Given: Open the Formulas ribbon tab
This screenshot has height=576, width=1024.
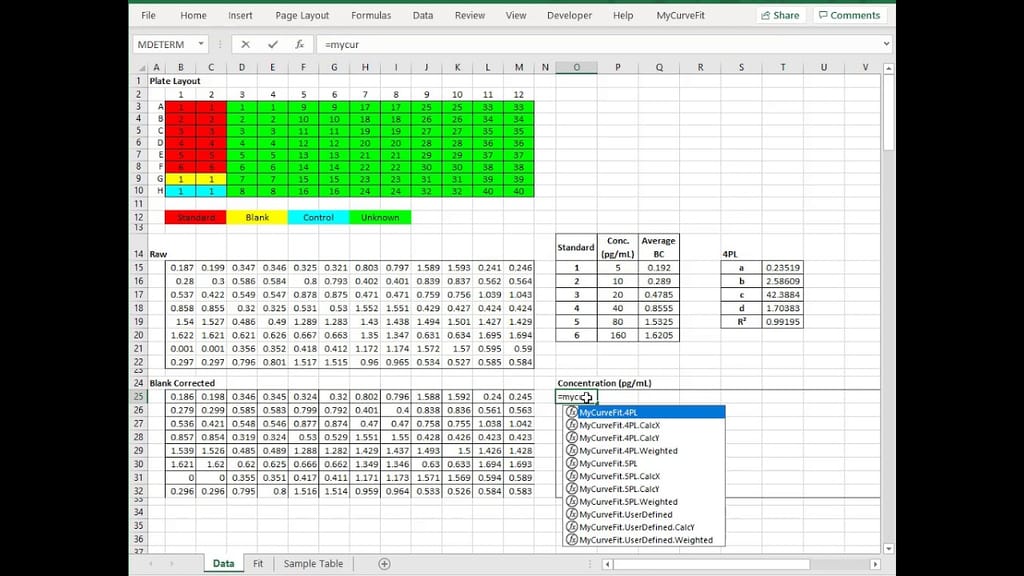Looking at the screenshot, I should click(x=371, y=15).
